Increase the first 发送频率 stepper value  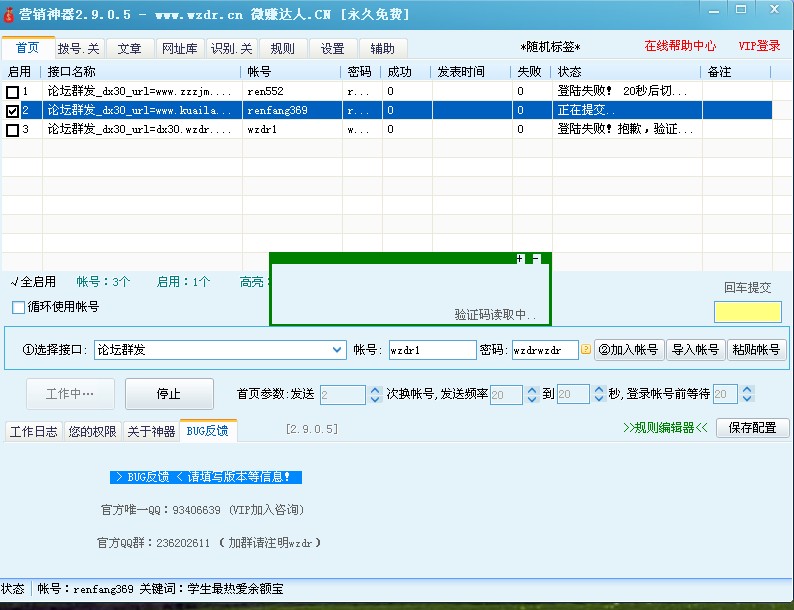(x=532, y=390)
